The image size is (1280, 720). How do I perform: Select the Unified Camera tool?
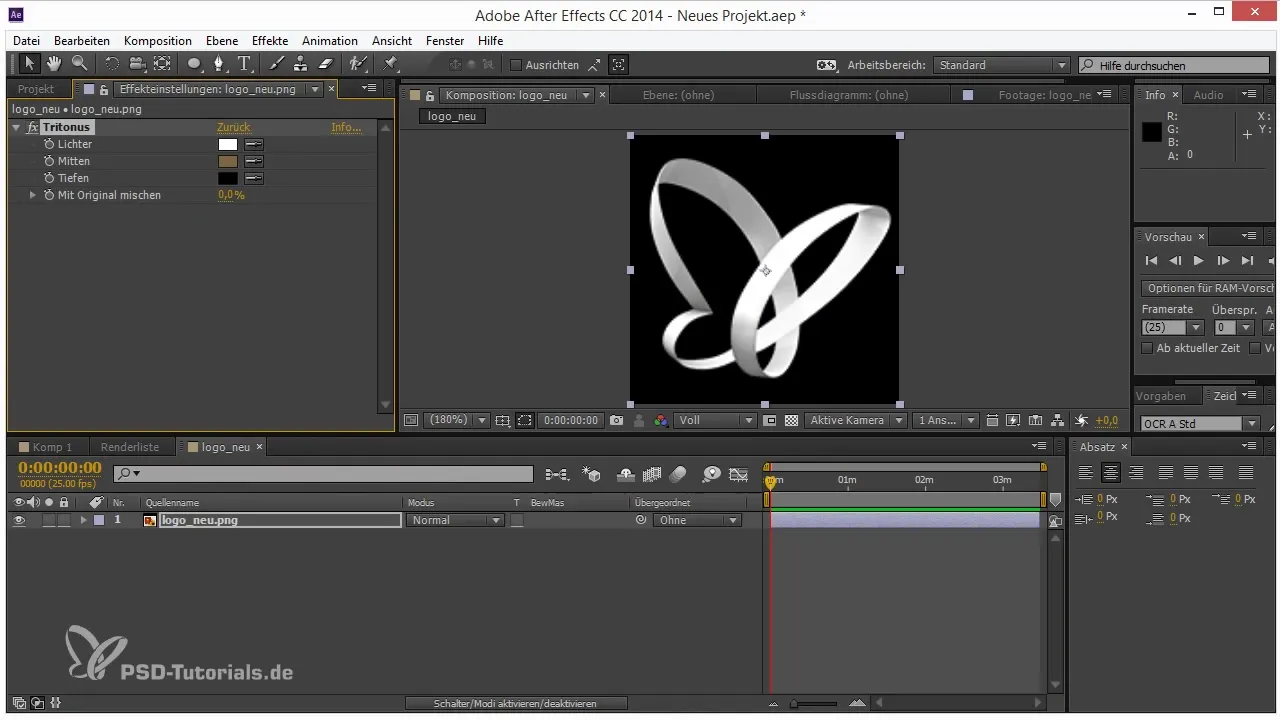pyautogui.click(x=138, y=64)
